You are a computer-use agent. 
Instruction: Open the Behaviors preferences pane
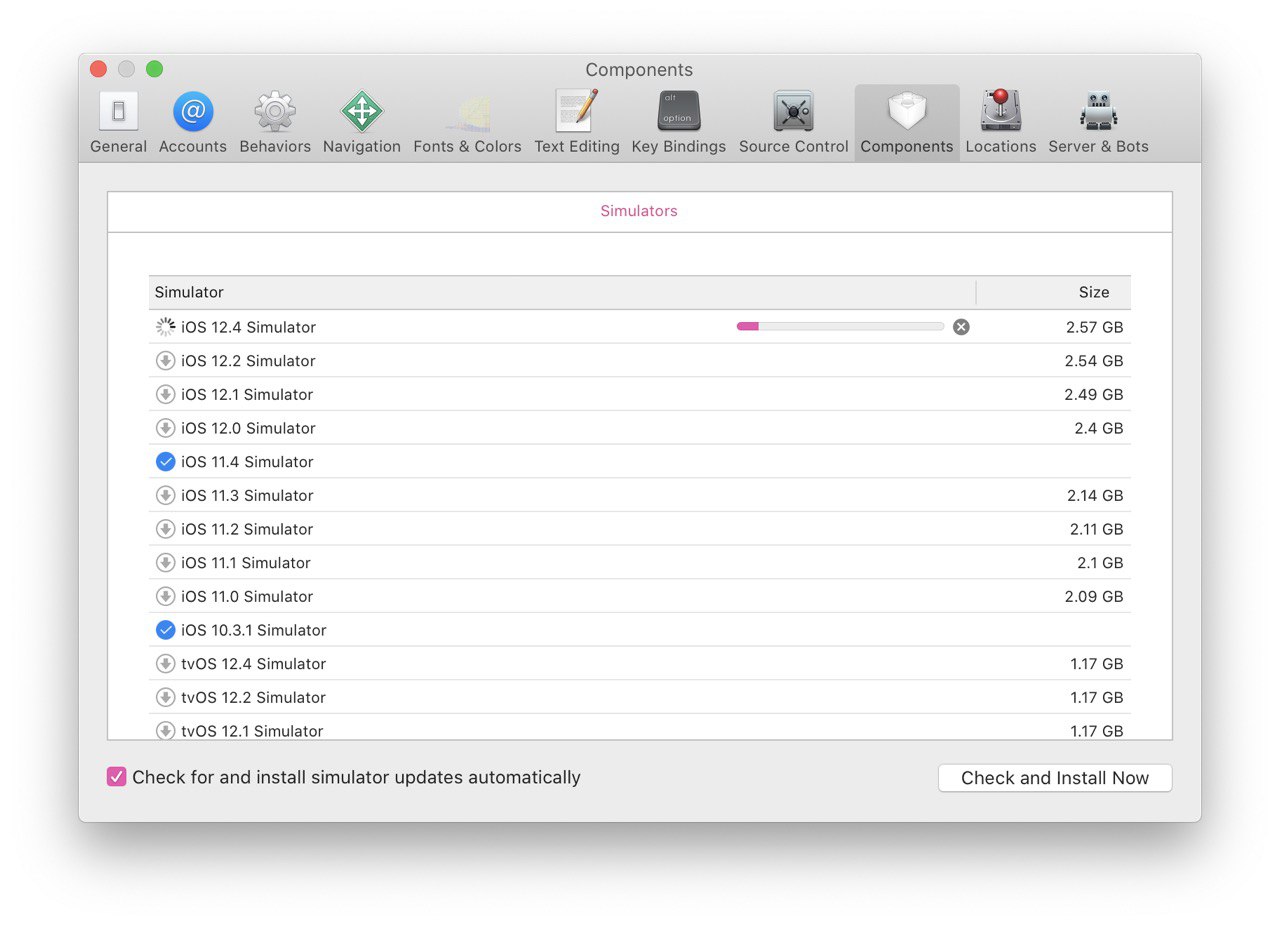[275, 123]
